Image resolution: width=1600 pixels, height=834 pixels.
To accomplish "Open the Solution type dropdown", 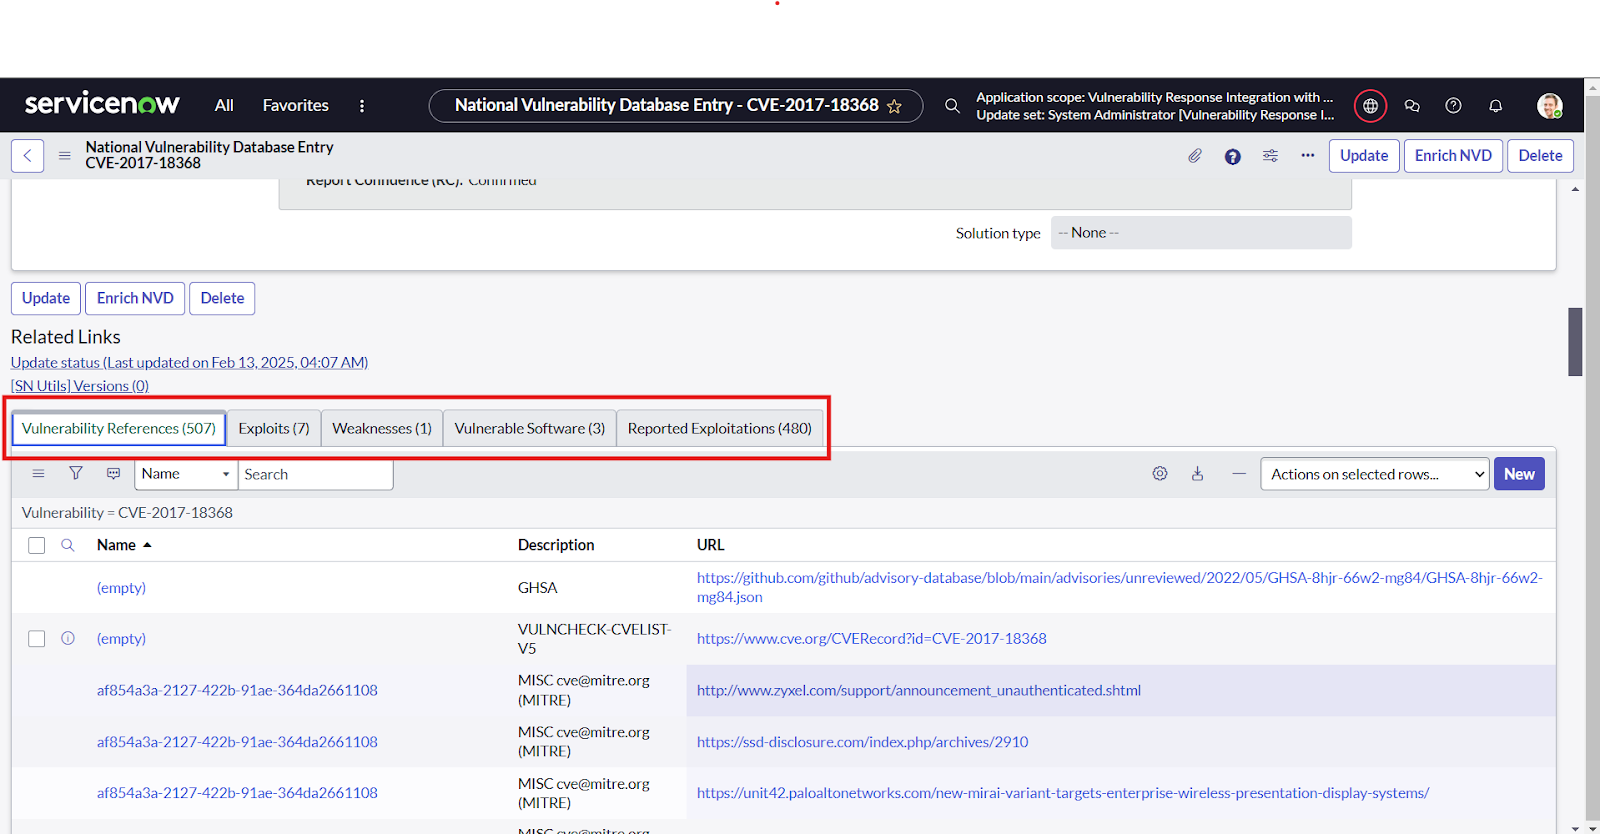I will (x=1201, y=233).
